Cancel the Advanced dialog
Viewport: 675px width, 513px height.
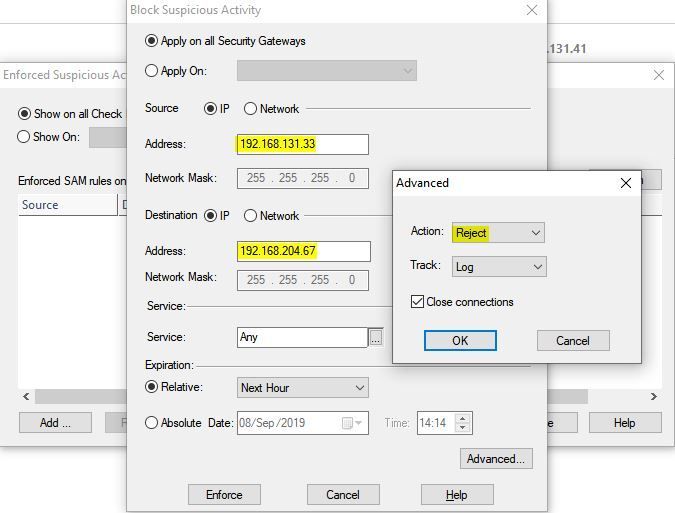click(x=573, y=340)
